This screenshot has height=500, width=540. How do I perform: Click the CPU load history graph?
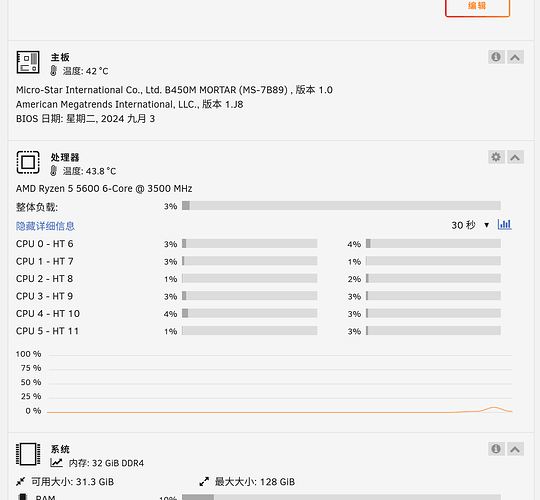tap(280, 383)
